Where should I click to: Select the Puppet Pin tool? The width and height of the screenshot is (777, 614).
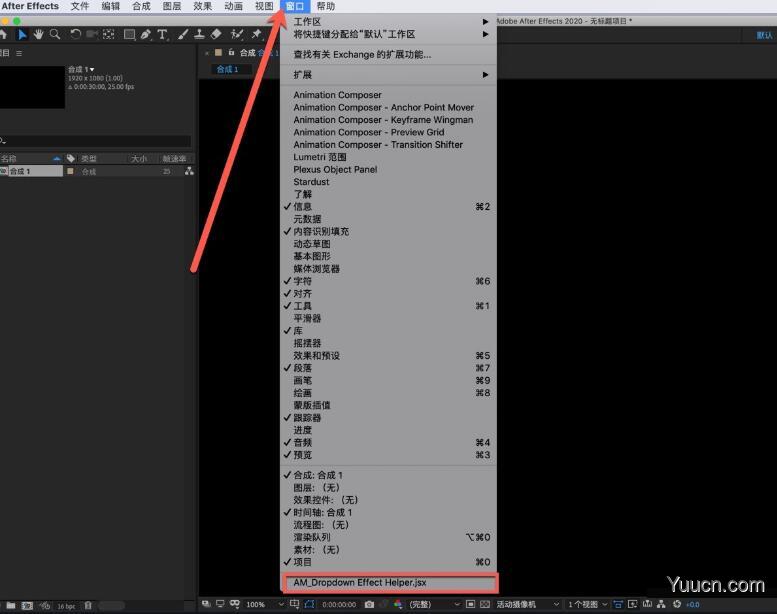click(x=256, y=35)
